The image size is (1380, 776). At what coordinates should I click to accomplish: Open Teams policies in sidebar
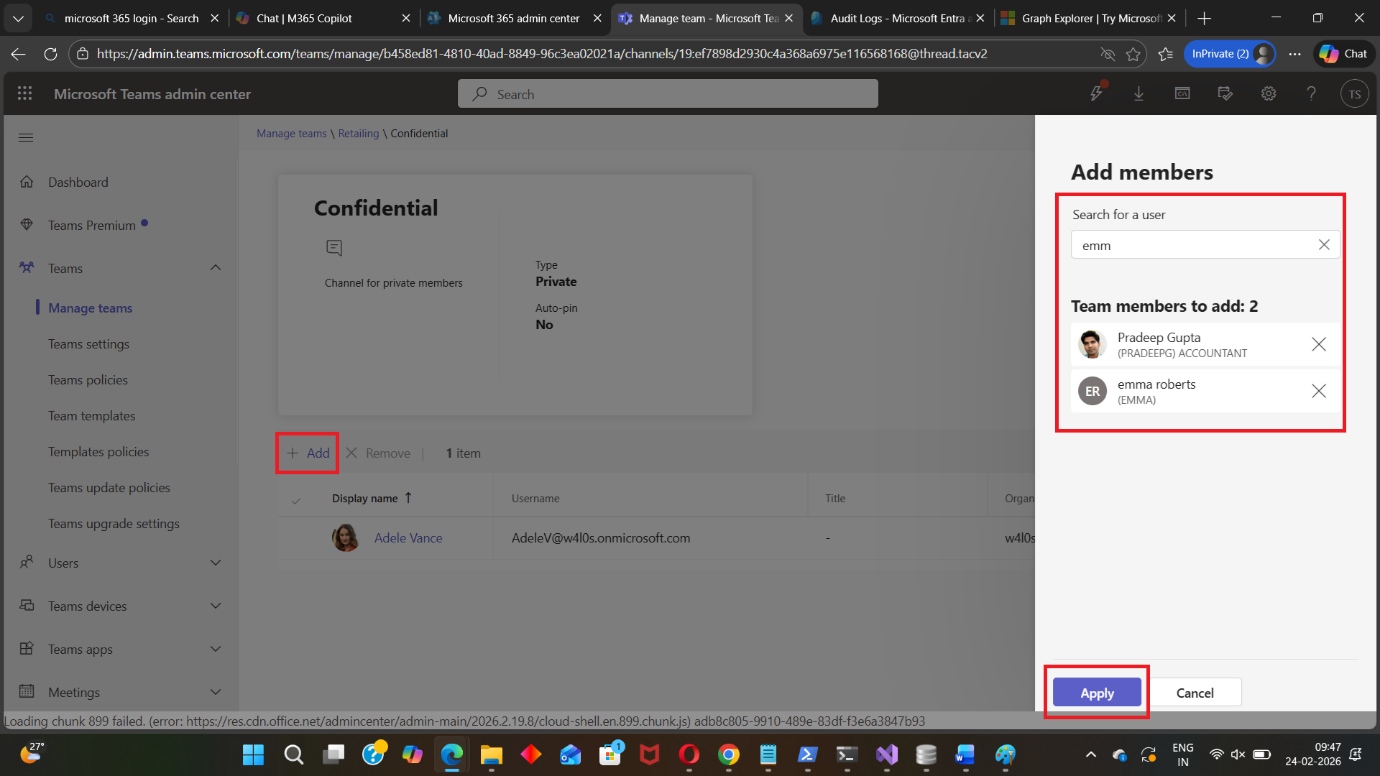pos(88,380)
